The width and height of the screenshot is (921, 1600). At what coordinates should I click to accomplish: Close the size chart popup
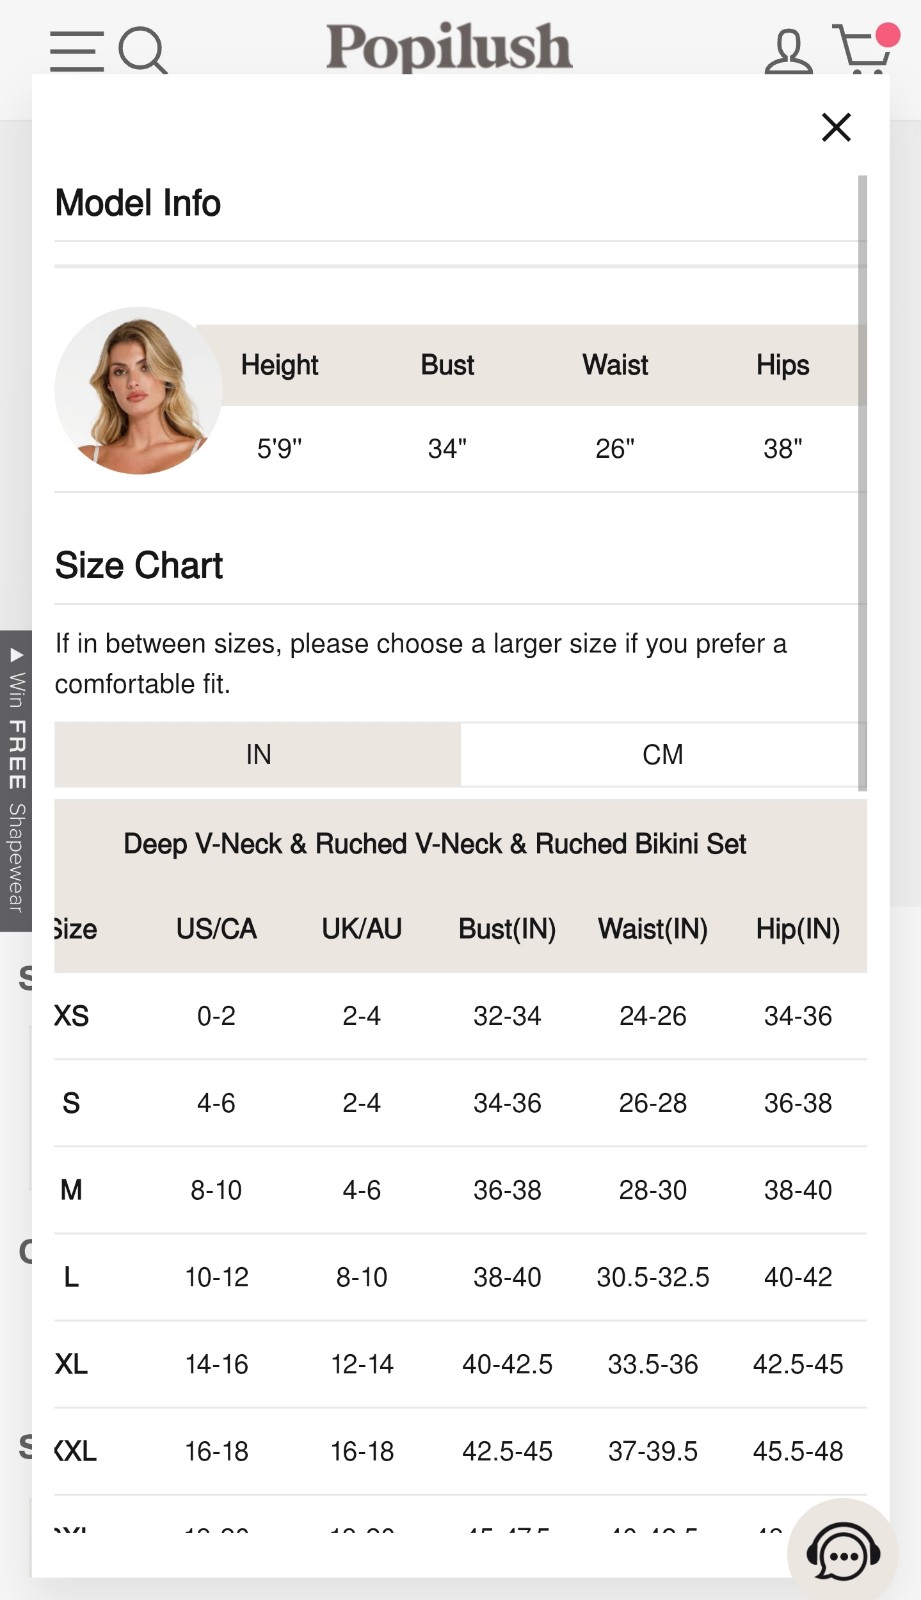coord(836,127)
